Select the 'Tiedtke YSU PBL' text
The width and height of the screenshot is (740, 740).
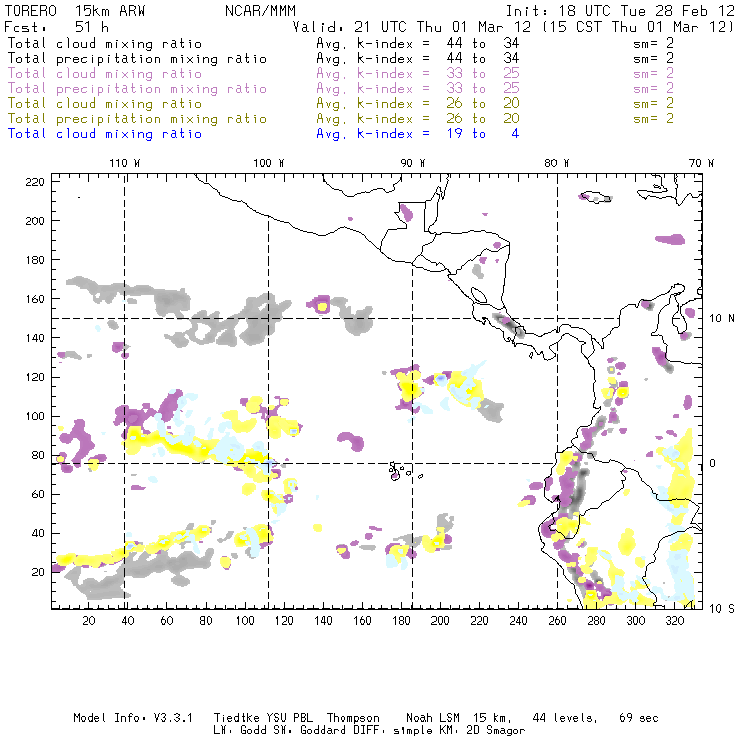click(263, 718)
